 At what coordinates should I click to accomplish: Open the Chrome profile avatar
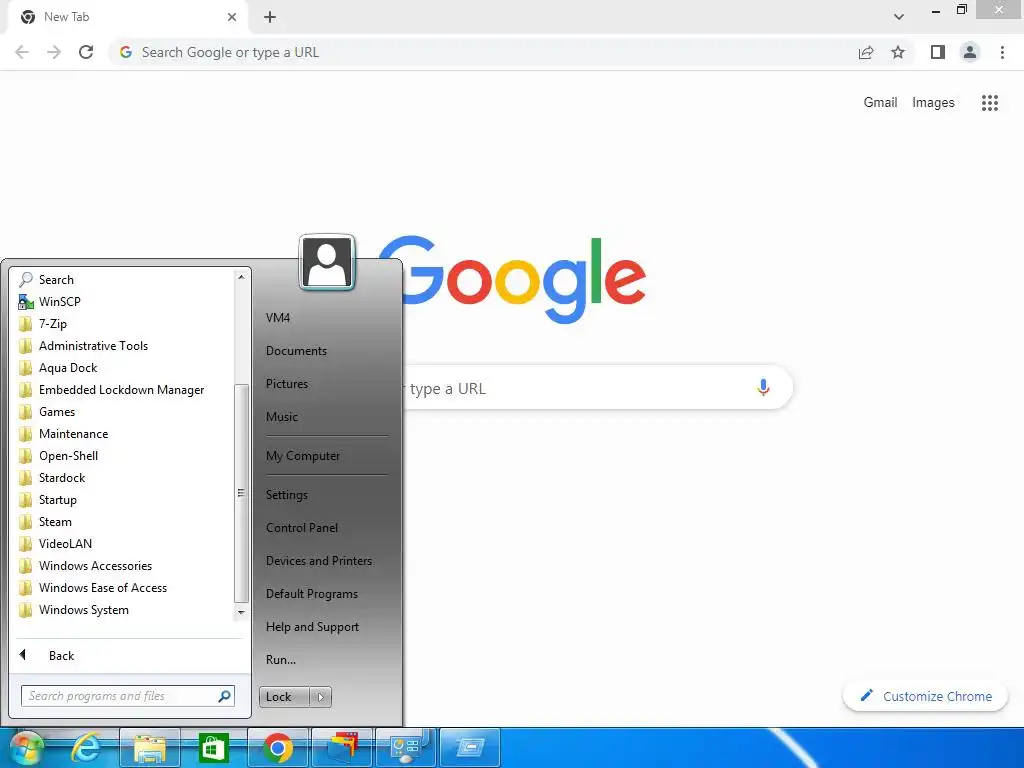pyautogui.click(x=970, y=52)
